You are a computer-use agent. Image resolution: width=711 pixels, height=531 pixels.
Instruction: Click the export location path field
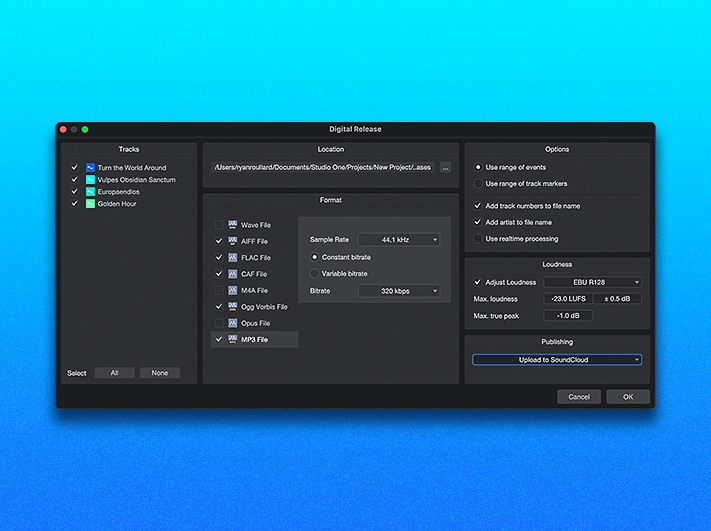tap(323, 167)
